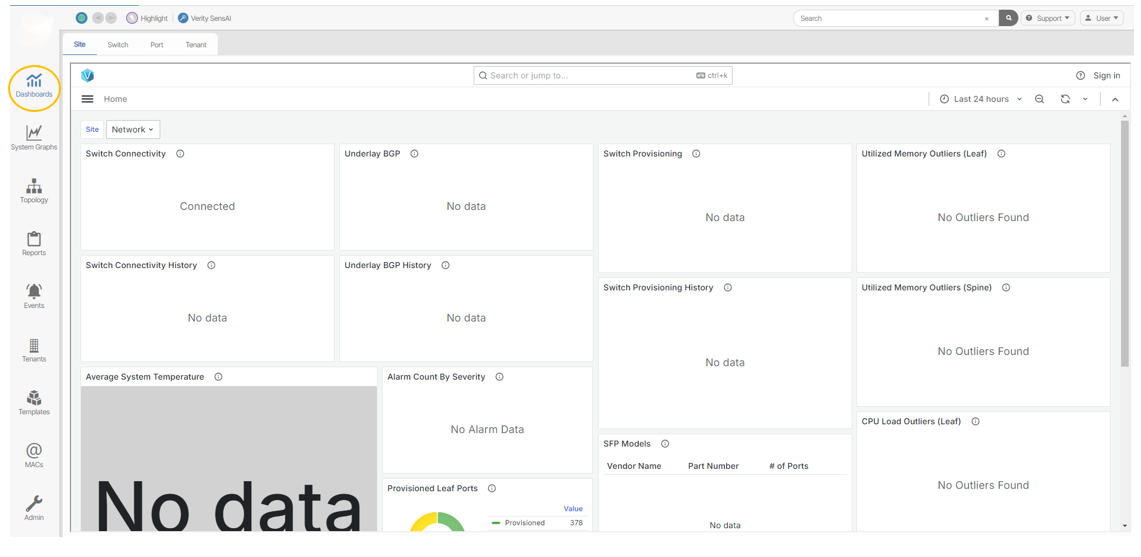This screenshot has width=1141, height=557.
Task: Open the Support dropdown menu
Action: [1048, 18]
